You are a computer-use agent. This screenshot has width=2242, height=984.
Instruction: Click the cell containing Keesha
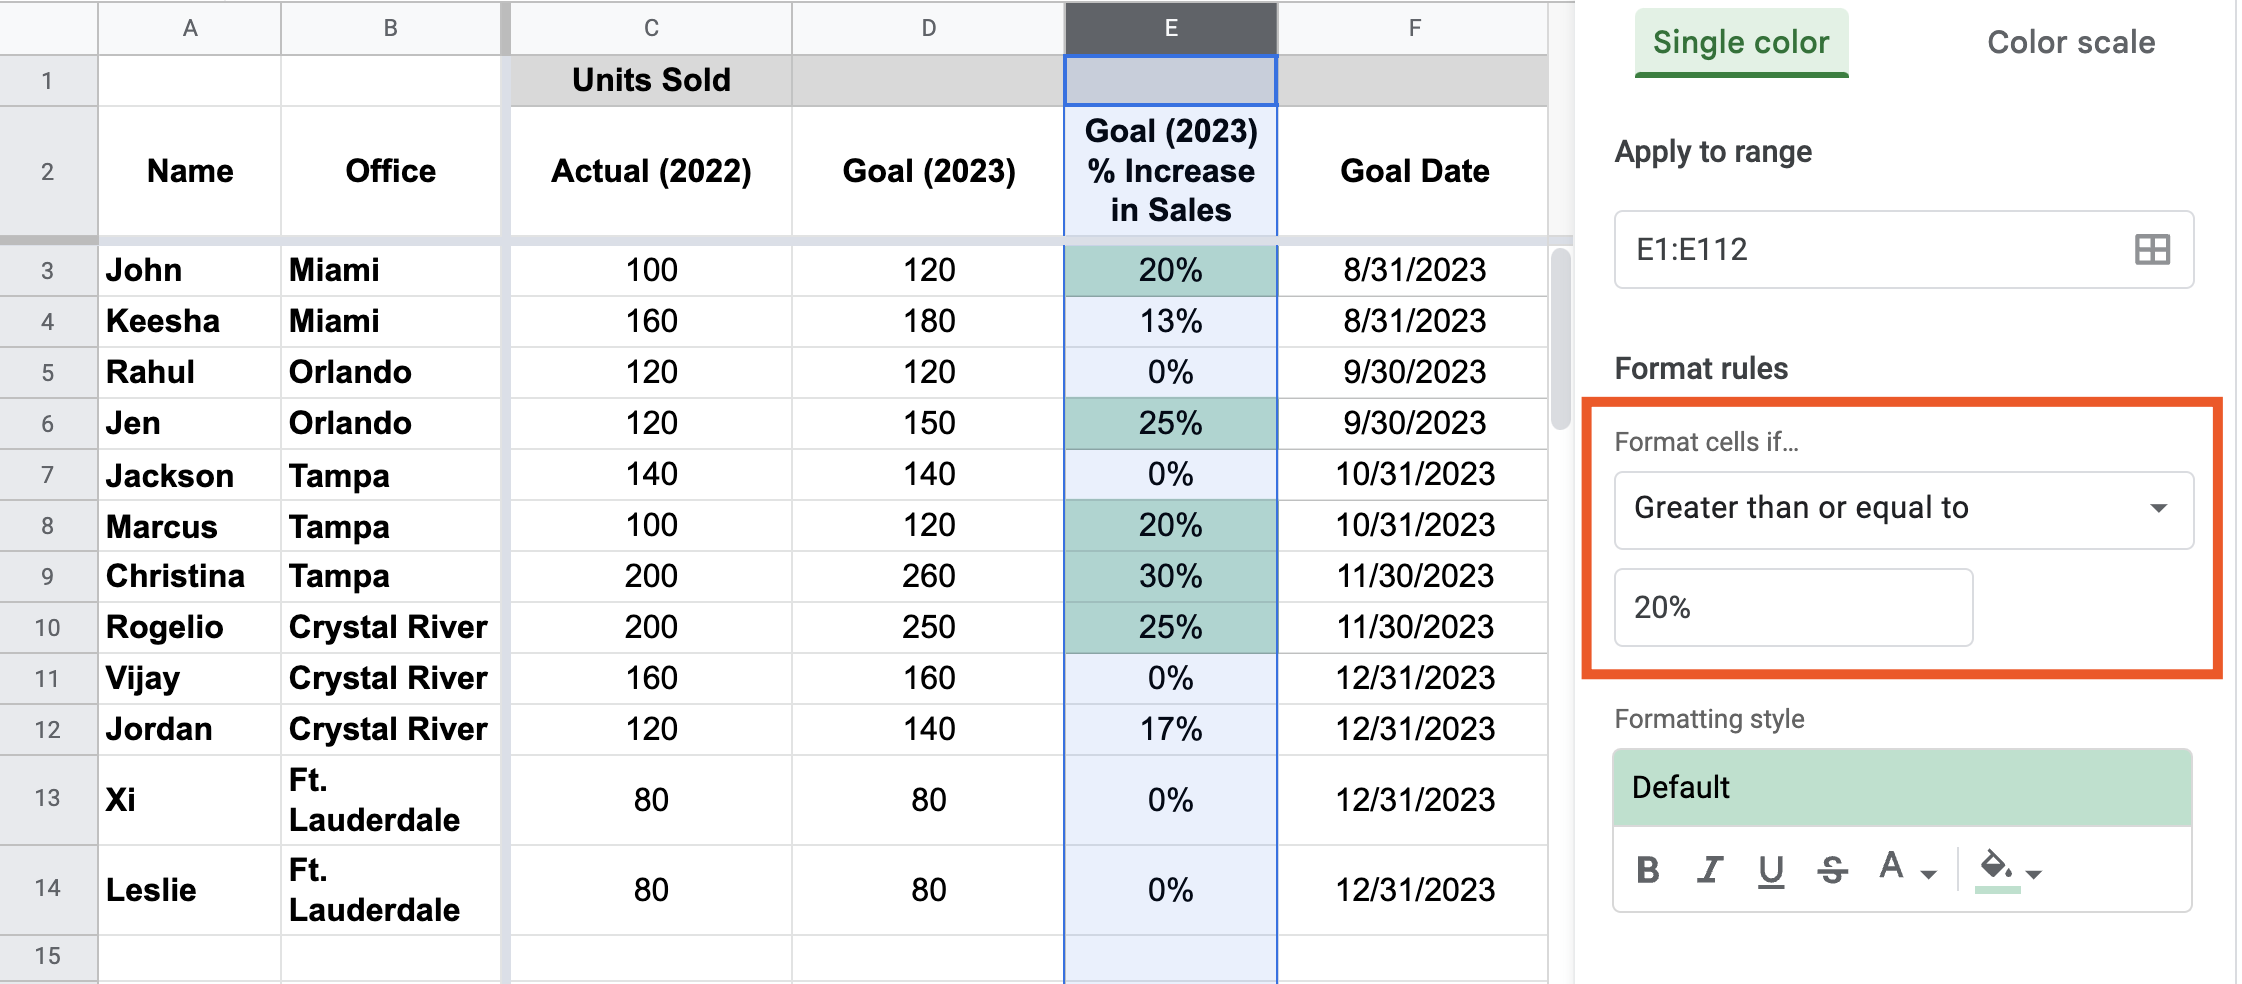pos(189,321)
